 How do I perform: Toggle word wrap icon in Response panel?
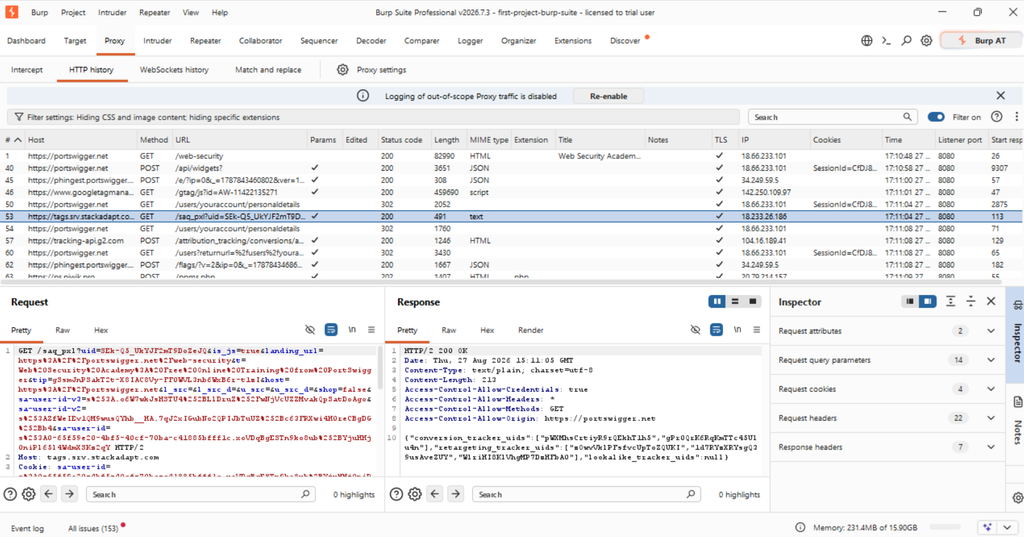tap(716, 330)
